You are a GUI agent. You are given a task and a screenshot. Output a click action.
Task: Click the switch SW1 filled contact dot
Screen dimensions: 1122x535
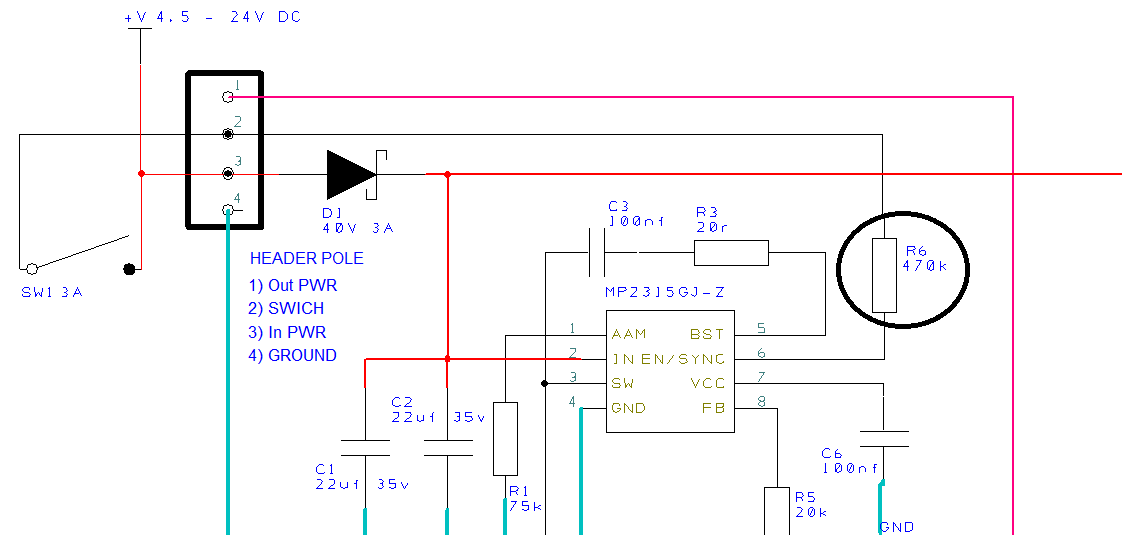pos(130,269)
